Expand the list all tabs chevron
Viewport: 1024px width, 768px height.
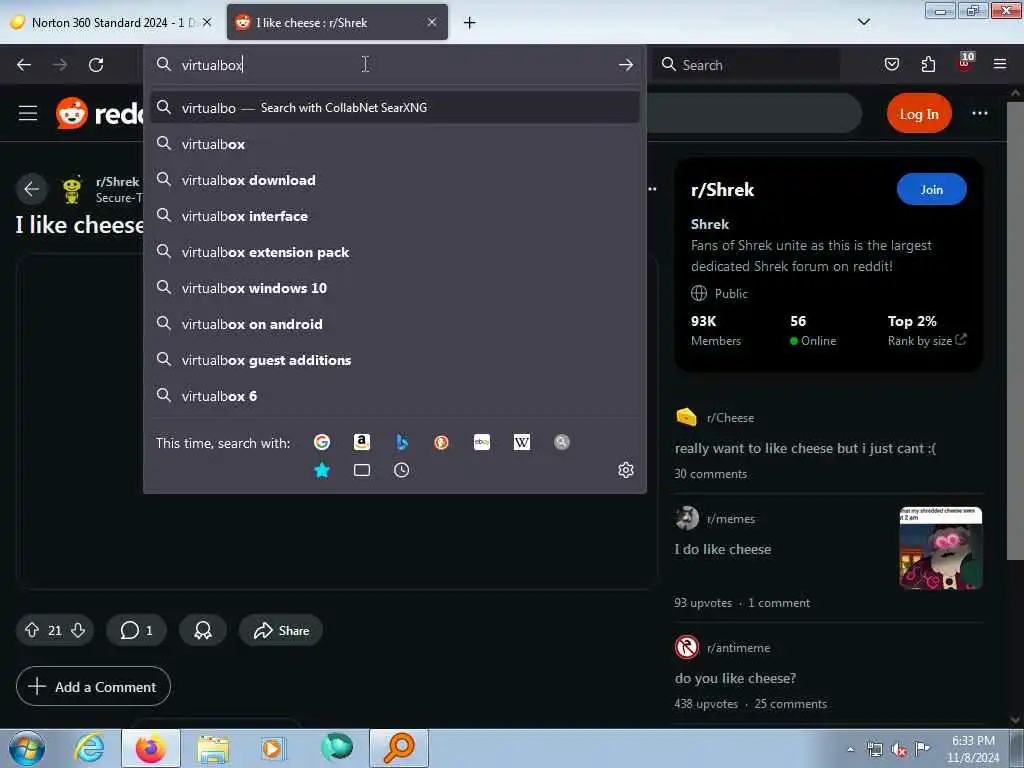[863, 22]
